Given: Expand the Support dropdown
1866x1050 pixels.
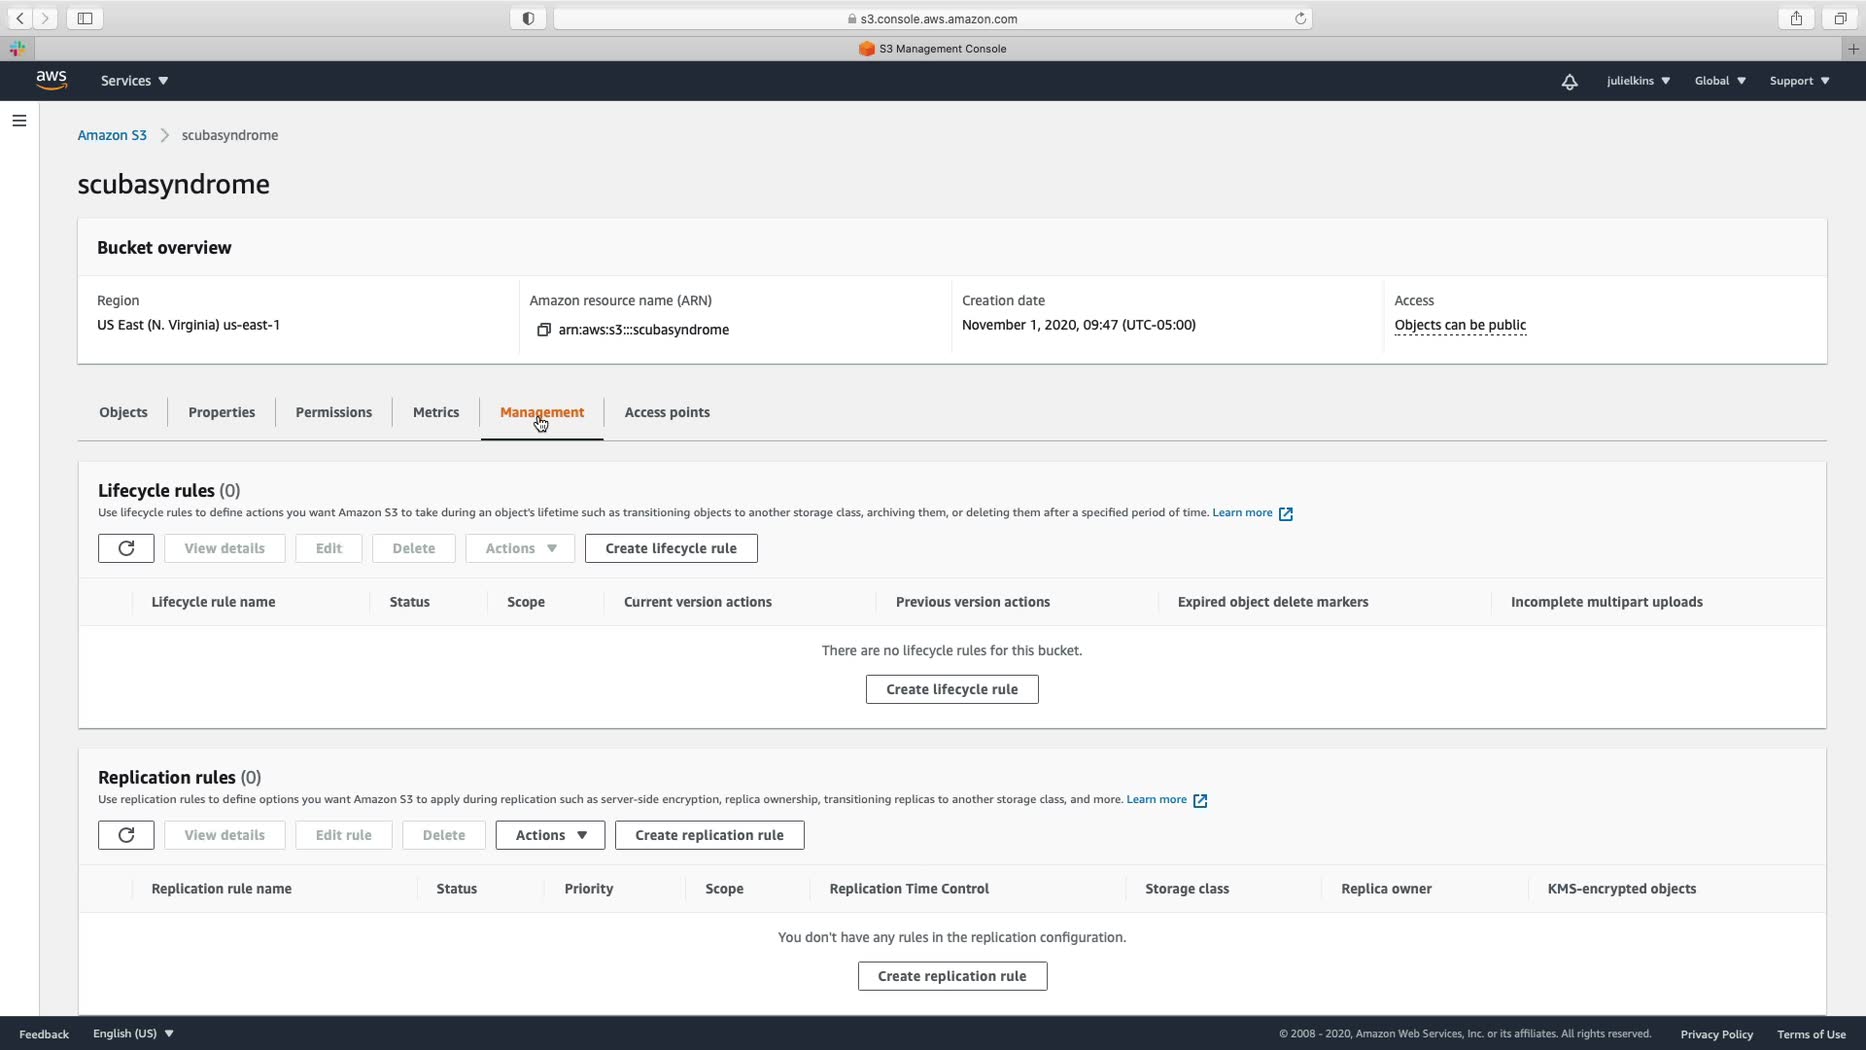Looking at the screenshot, I should pyautogui.click(x=1799, y=81).
